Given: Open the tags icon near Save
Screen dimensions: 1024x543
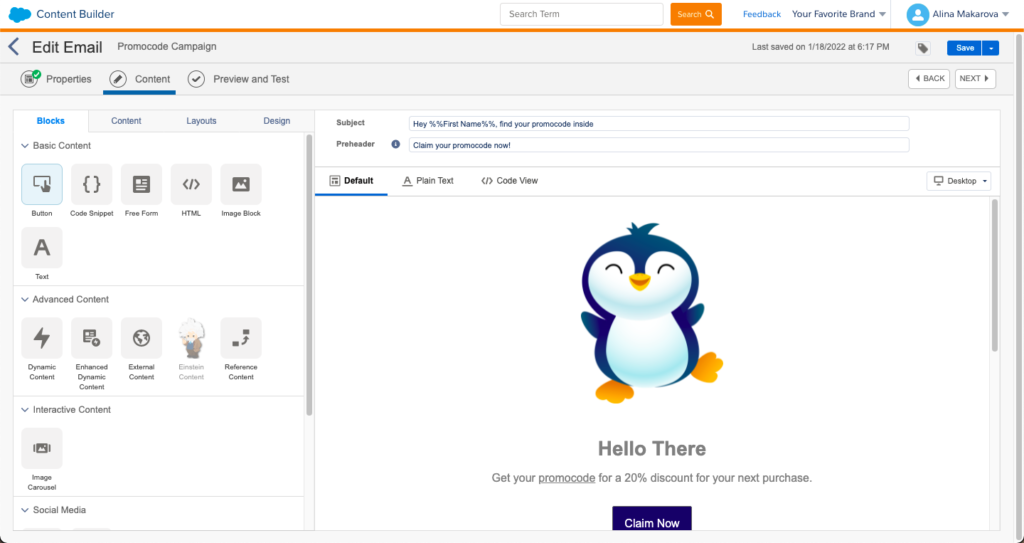Looking at the screenshot, I should coord(922,48).
